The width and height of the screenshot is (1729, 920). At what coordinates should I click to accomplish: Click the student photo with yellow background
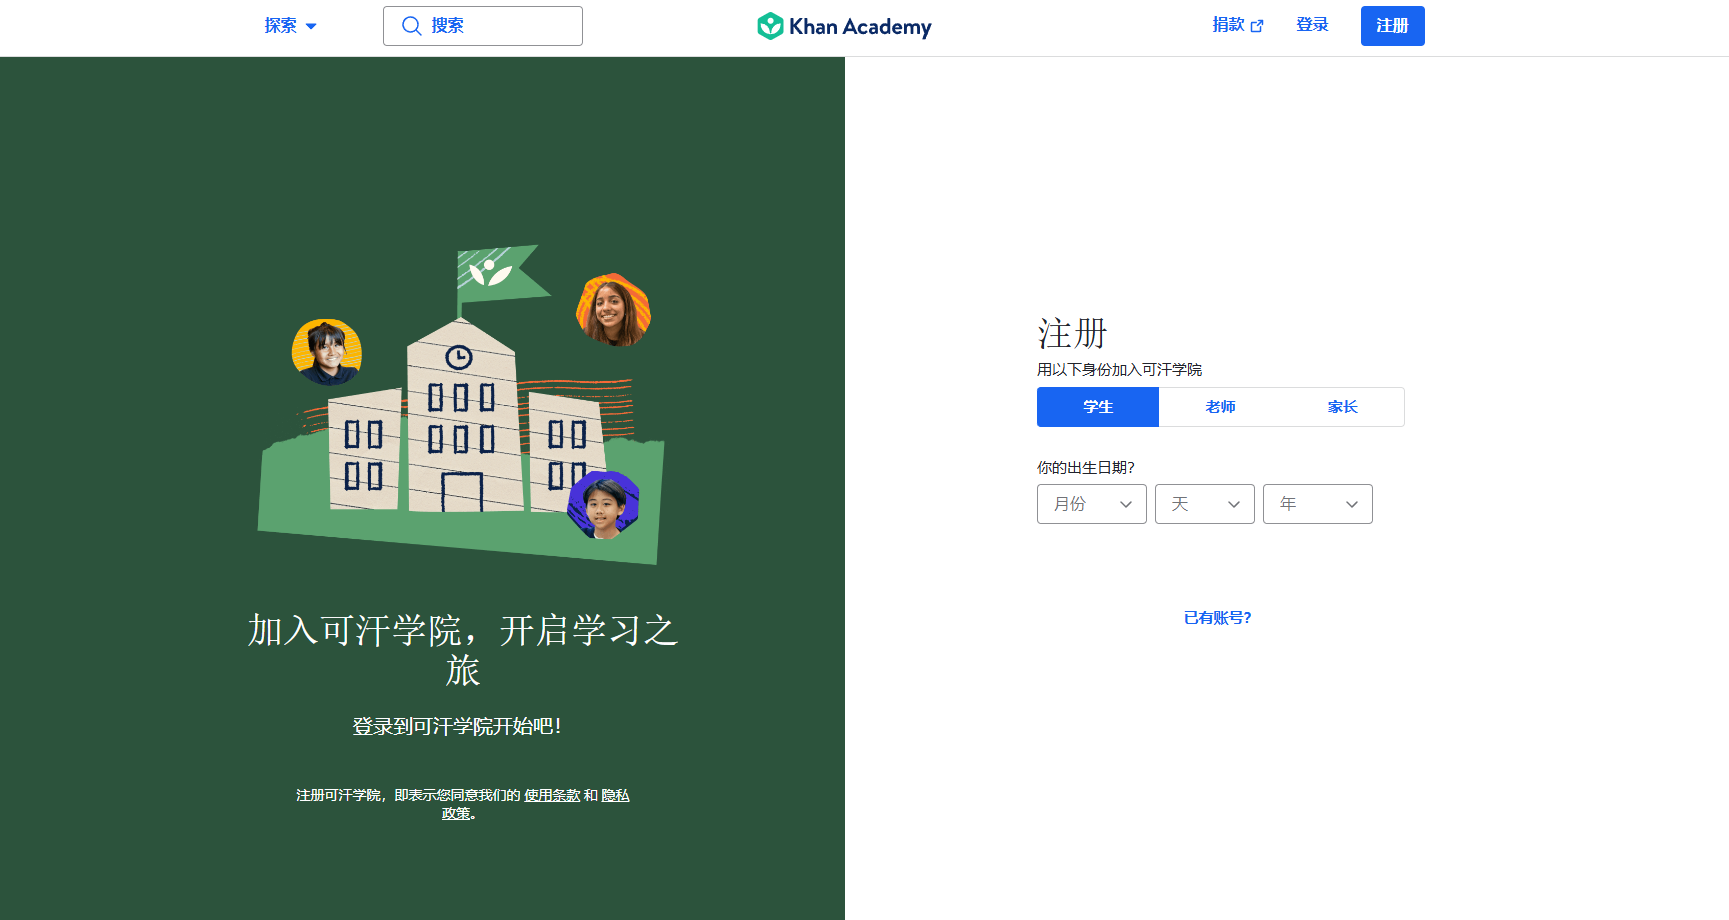tap(327, 352)
